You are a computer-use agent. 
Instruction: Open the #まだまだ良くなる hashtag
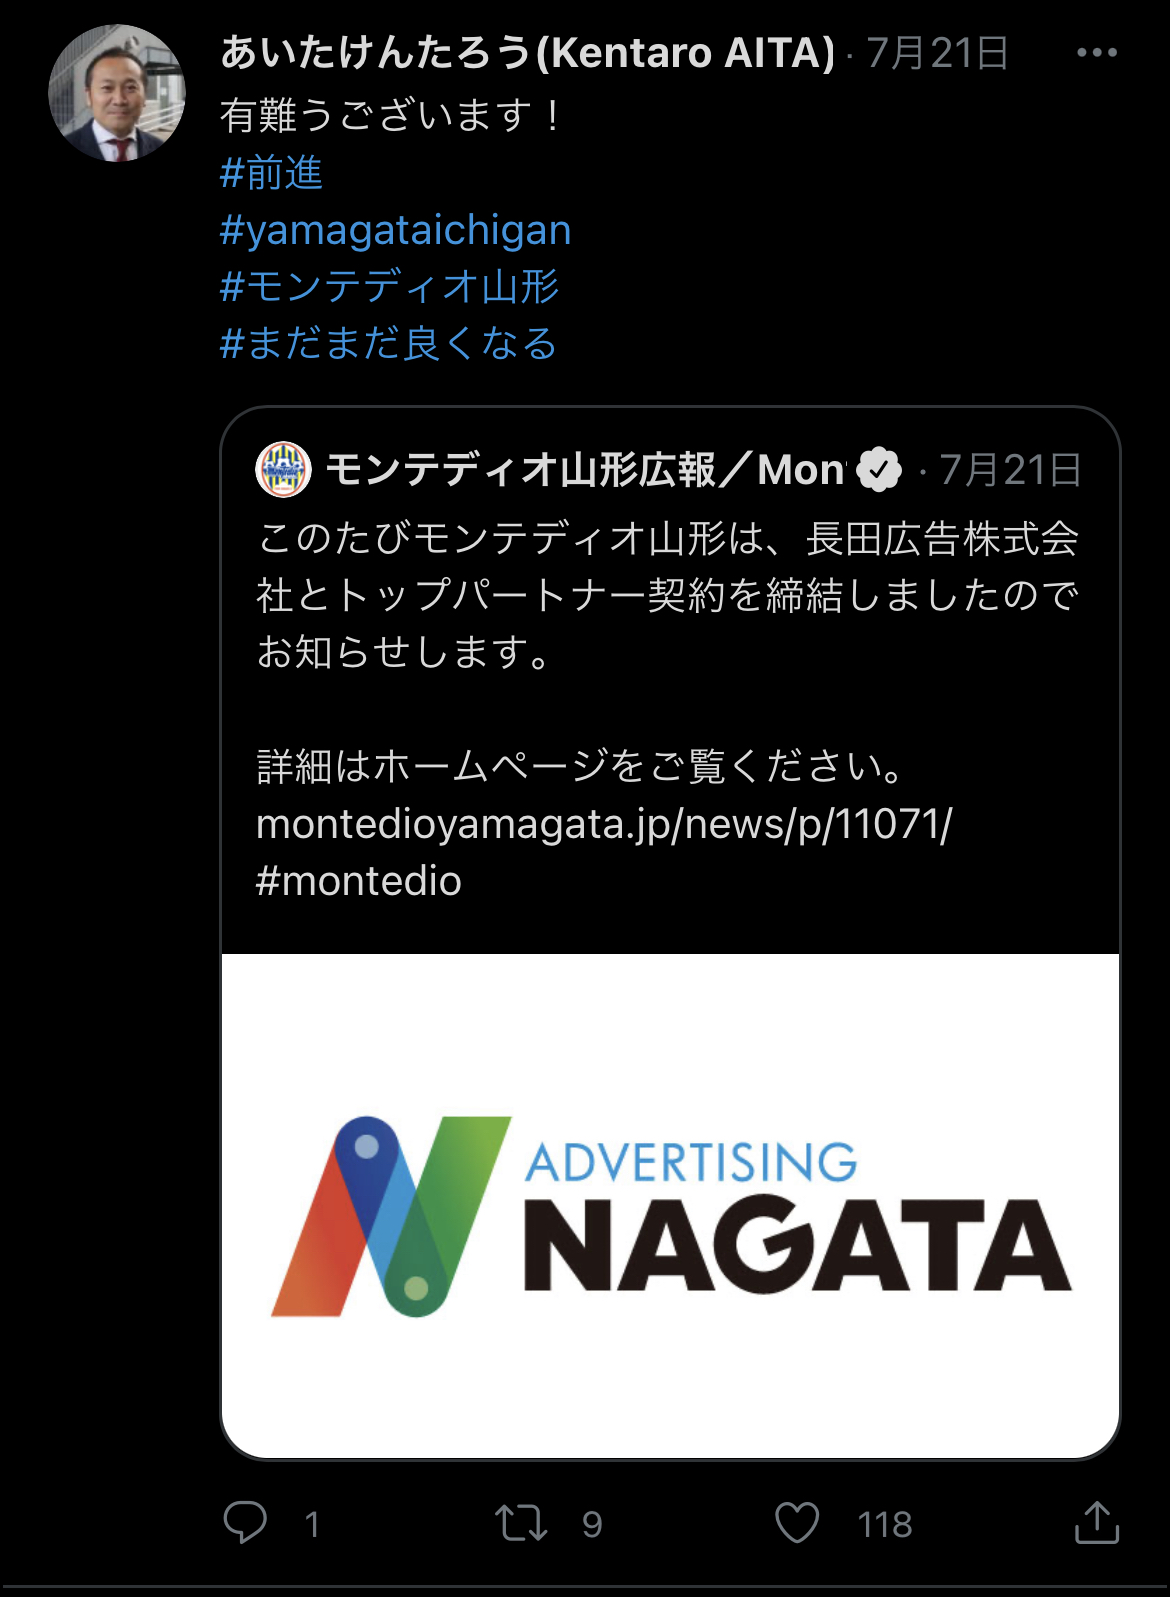(x=388, y=343)
